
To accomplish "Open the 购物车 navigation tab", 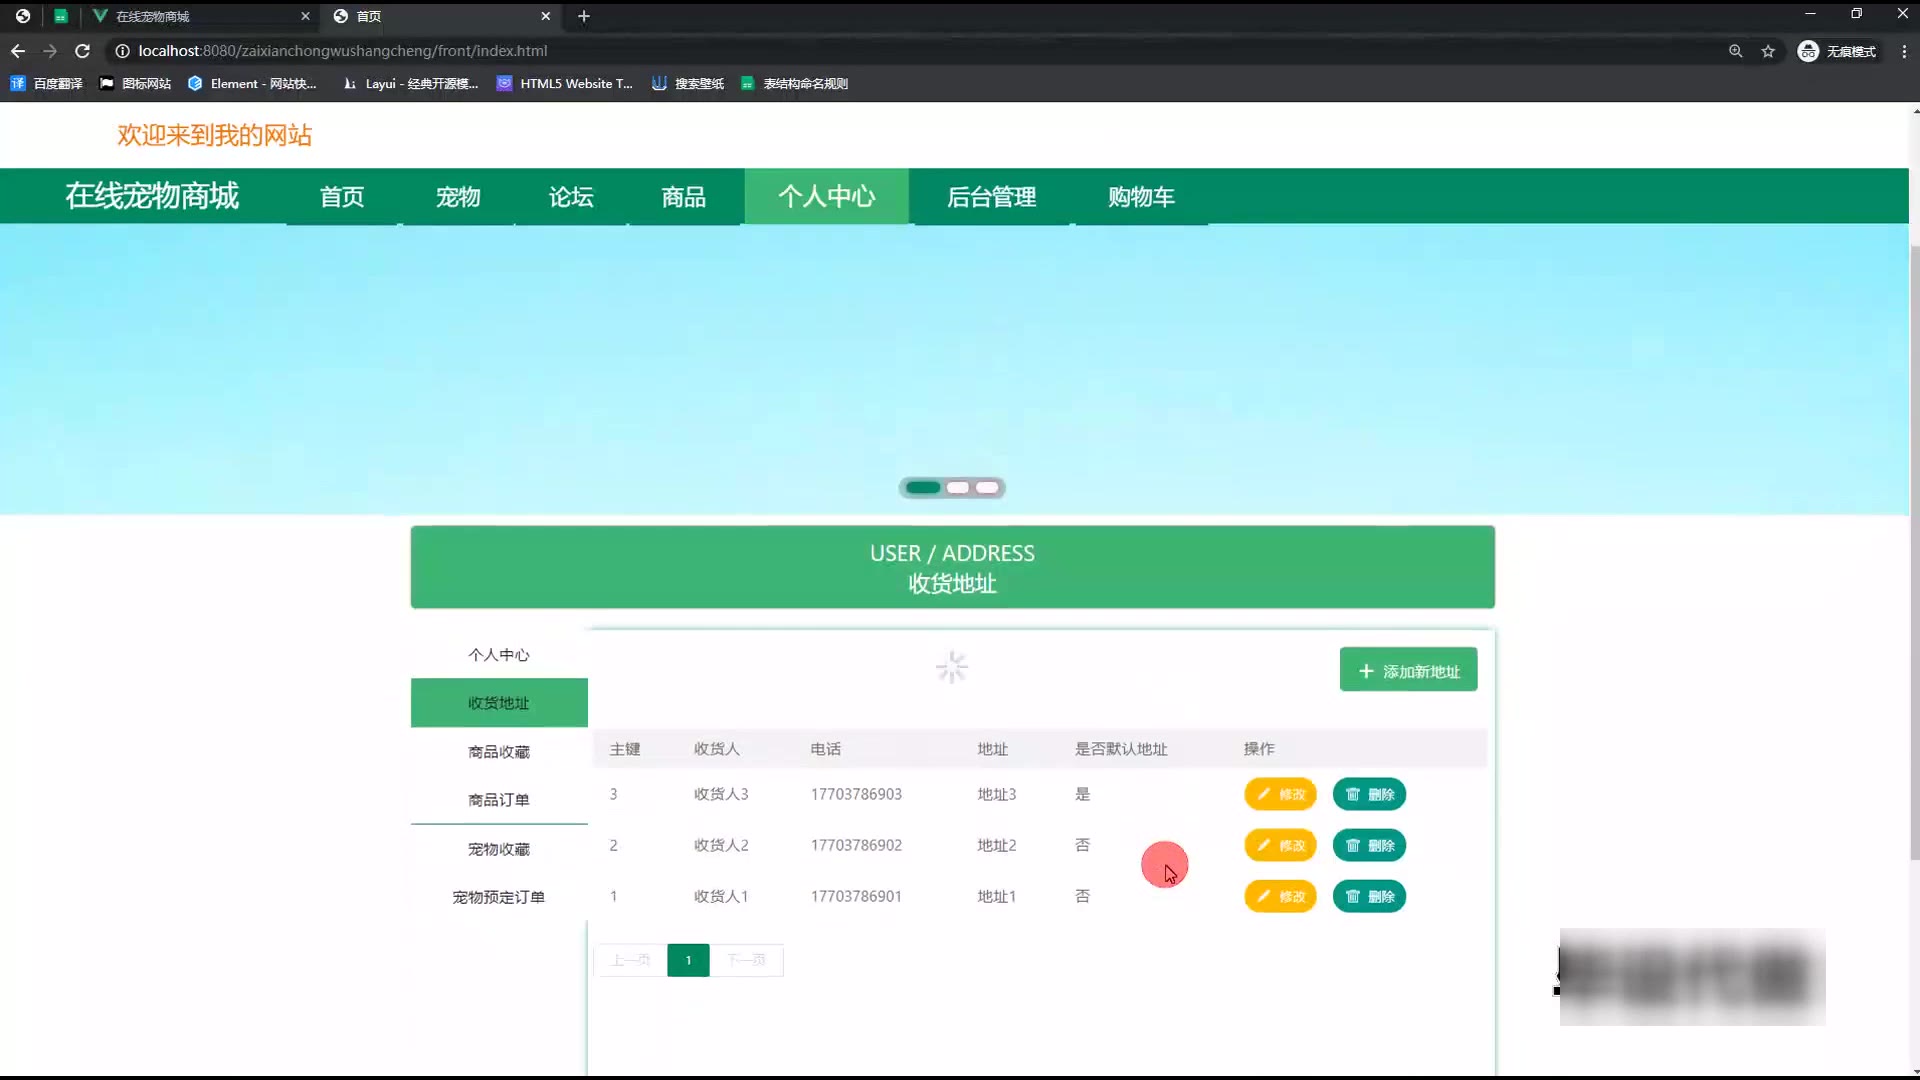I will tap(1141, 197).
